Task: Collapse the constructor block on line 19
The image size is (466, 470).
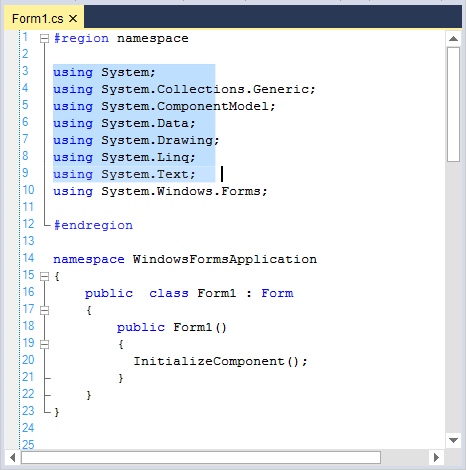Action: (x=44, y=344)
